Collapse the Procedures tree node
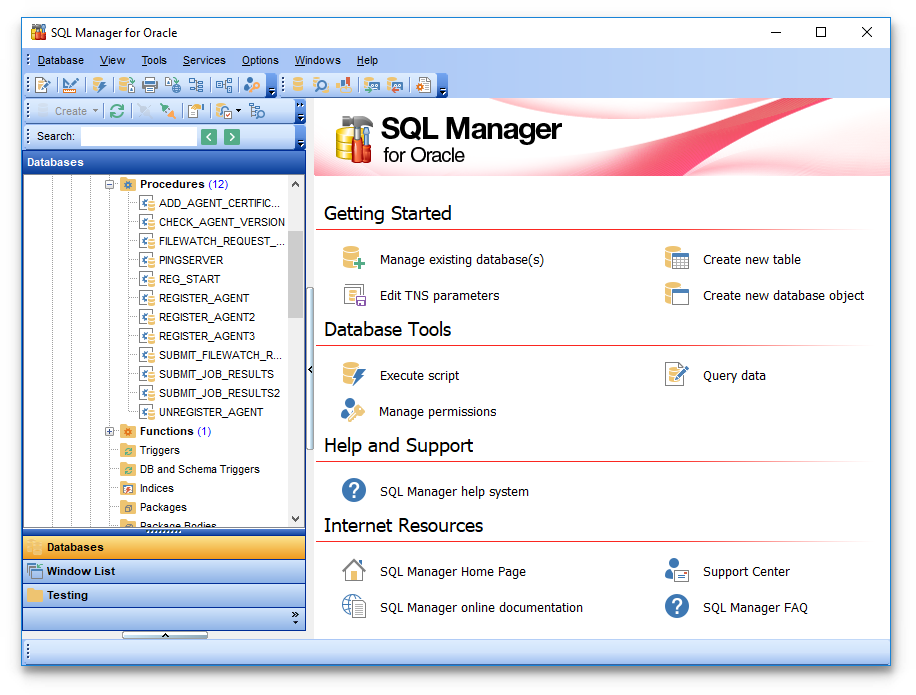 pyautogui.click(x=110, y=184)
